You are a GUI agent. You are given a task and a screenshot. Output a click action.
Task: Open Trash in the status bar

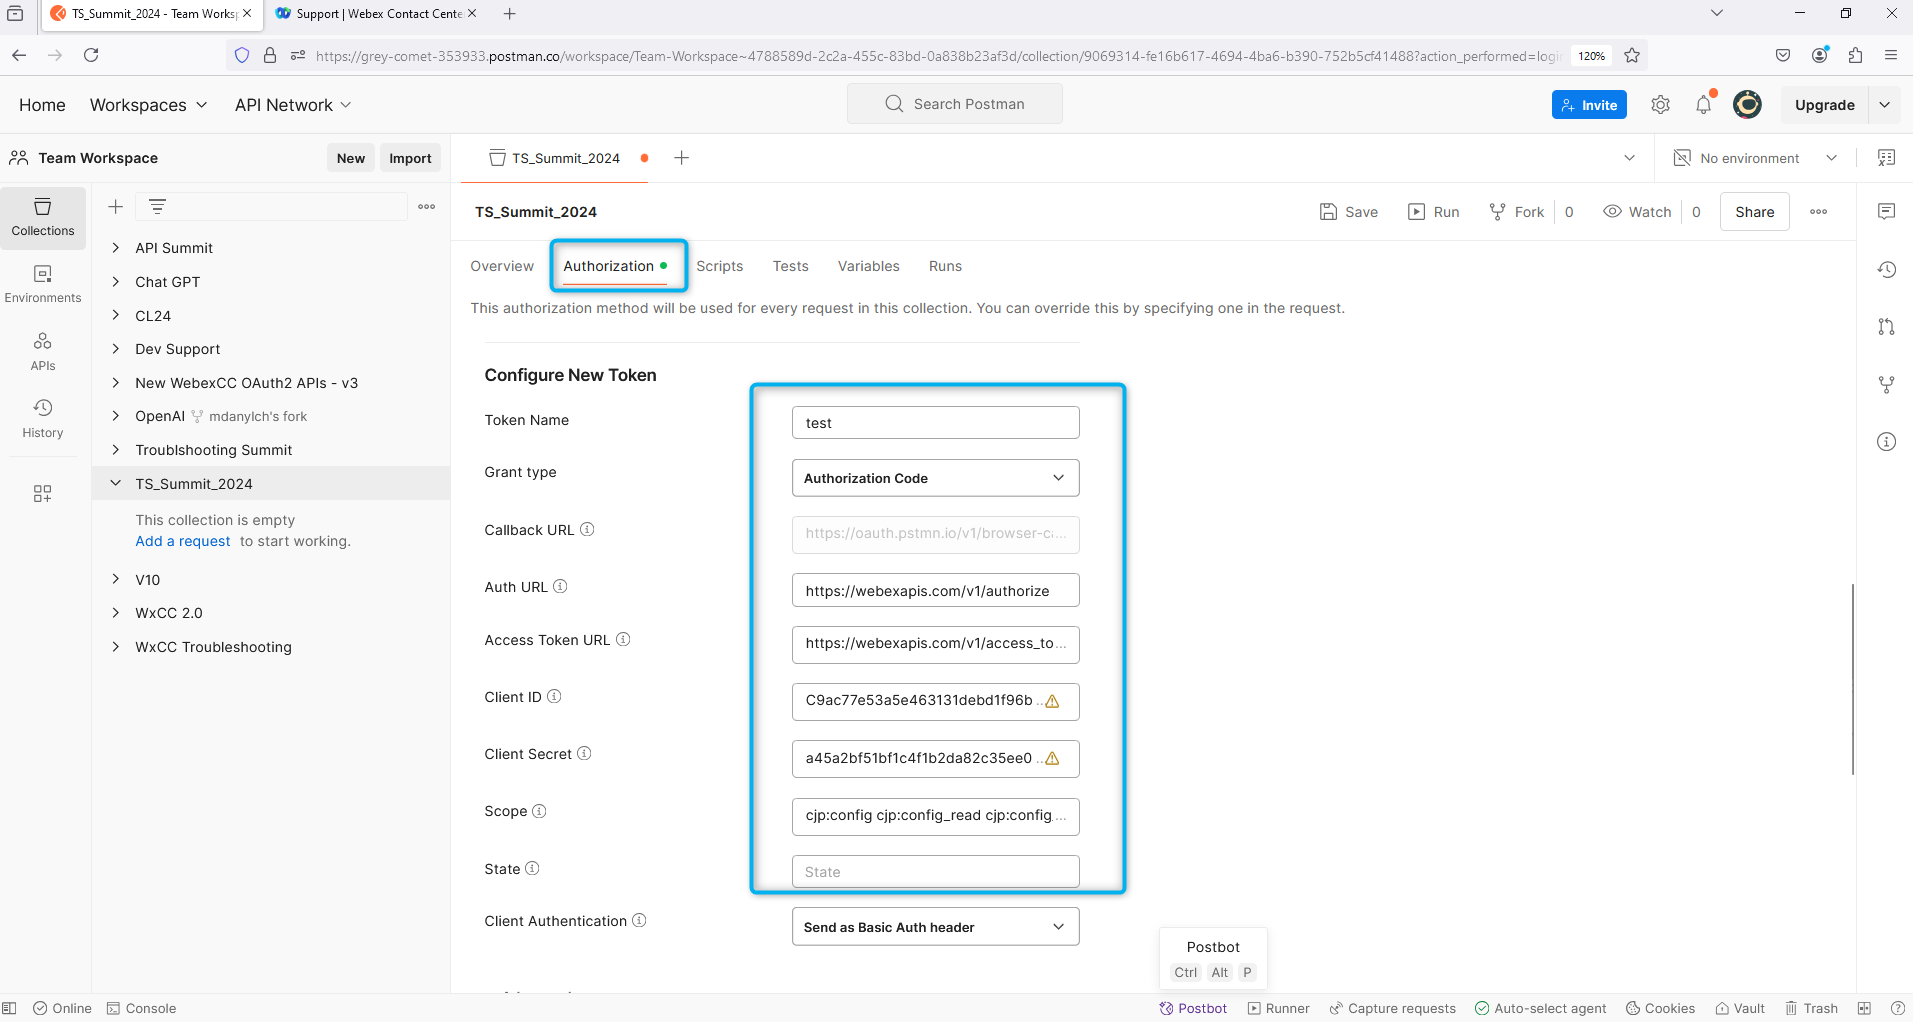pyautogui.click(x=1812, y=1008)
